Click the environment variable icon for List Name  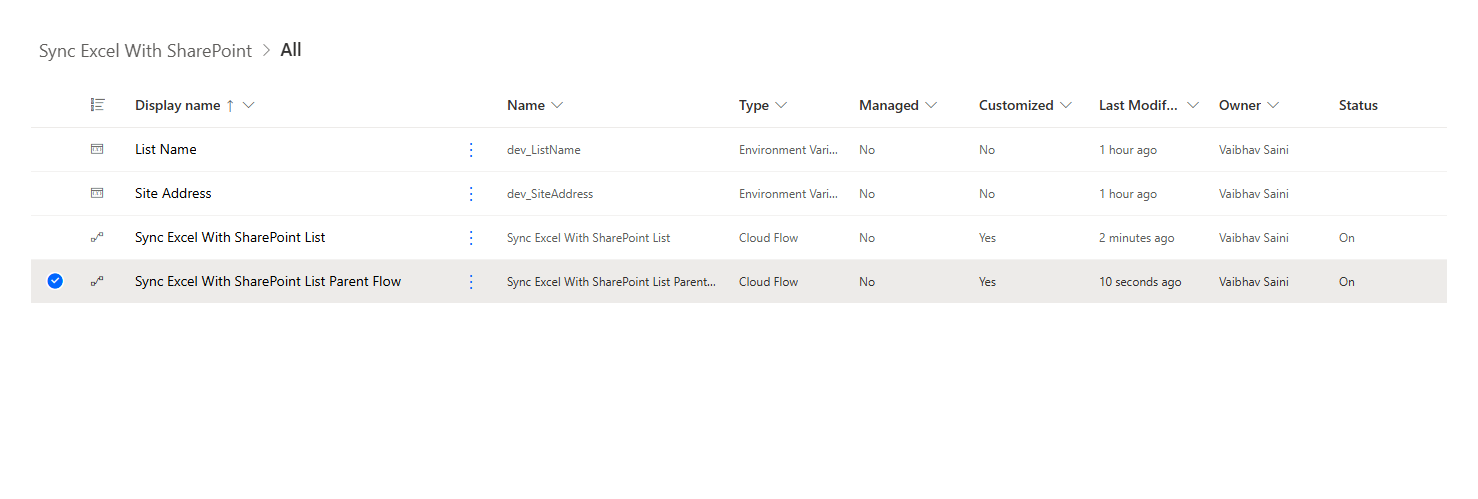(97, 149)
